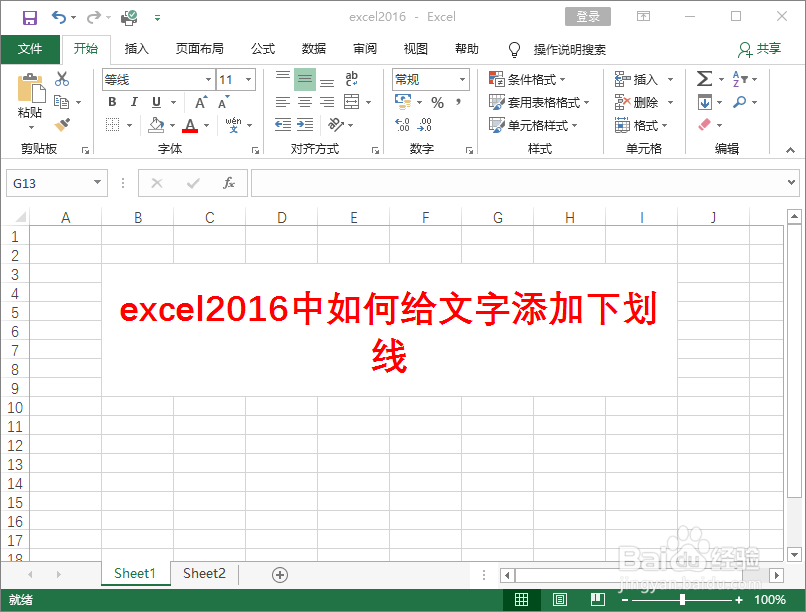Click the Copy icon in clipboard group

click(62, 102)
